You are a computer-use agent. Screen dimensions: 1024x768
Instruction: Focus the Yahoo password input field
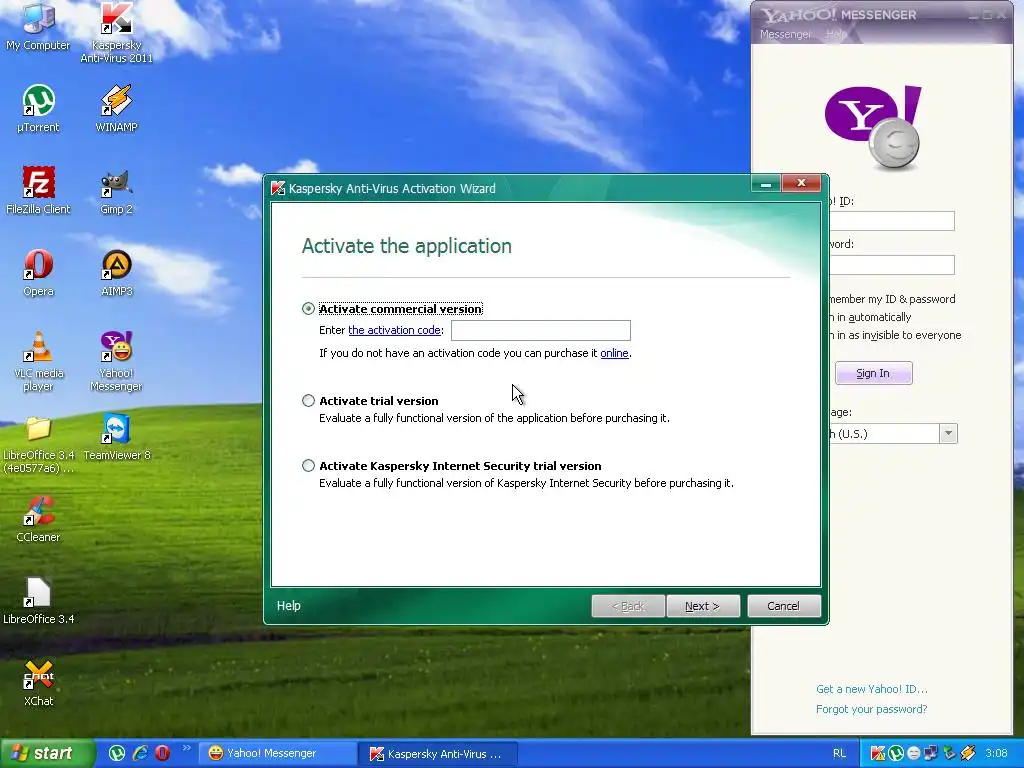coord(892,264)
